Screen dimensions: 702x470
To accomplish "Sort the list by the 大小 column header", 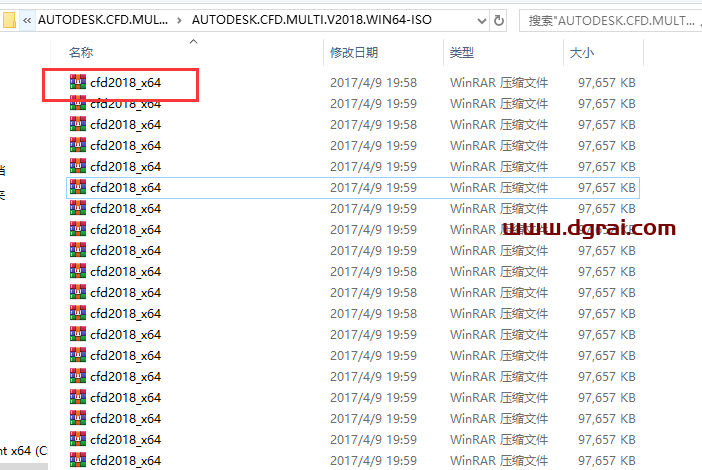I will (581, 52).
